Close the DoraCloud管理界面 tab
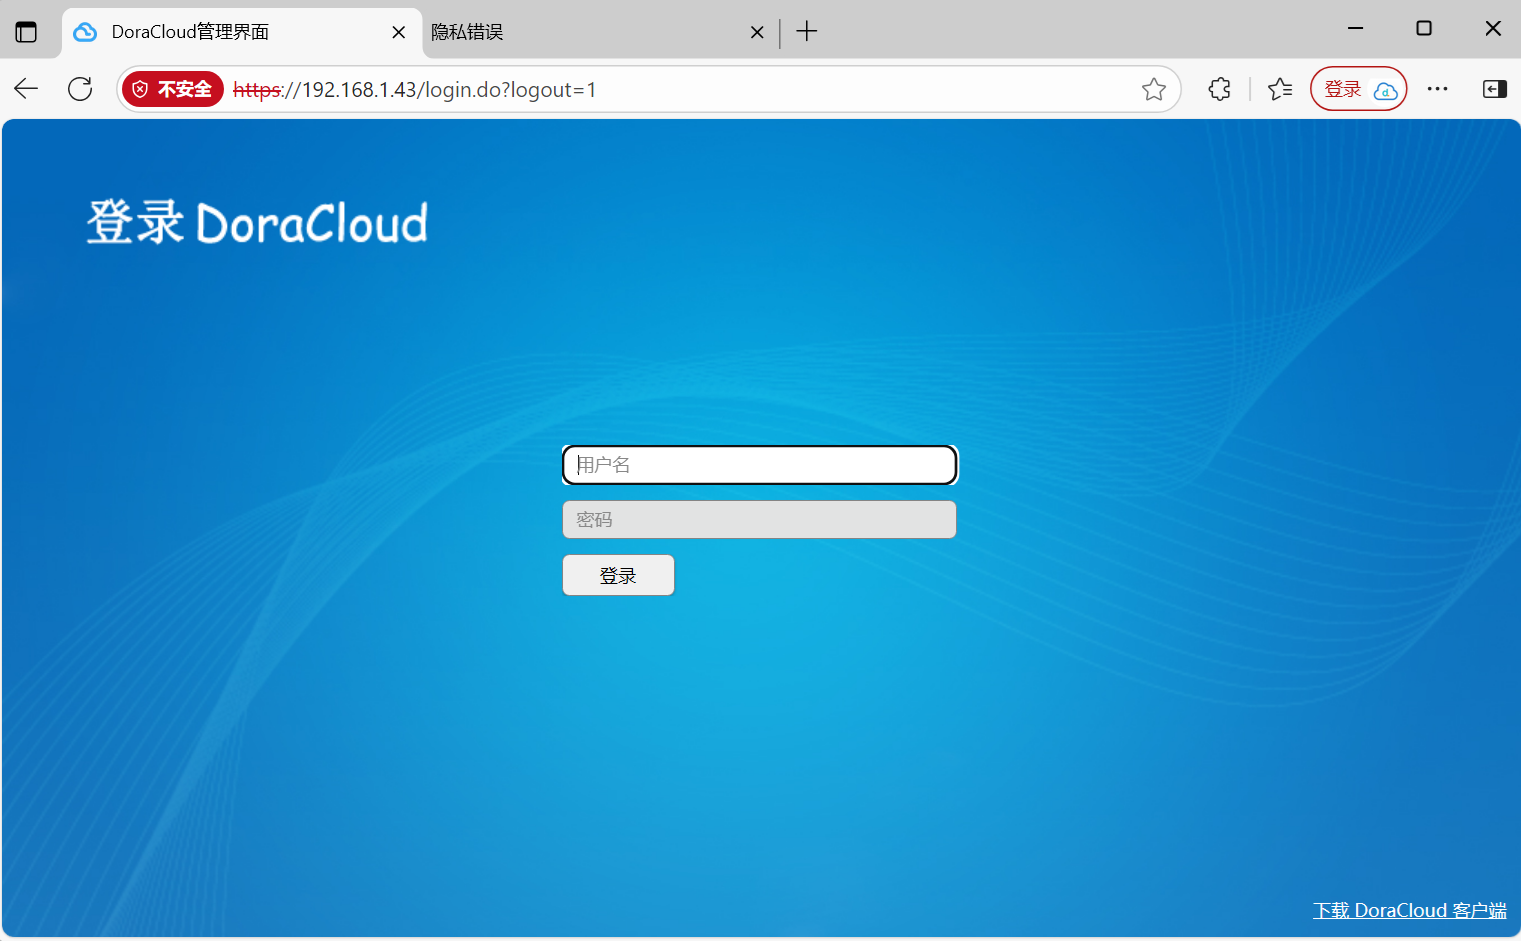The width and height of the screenshot is (1521, 941). coord(398,32)
